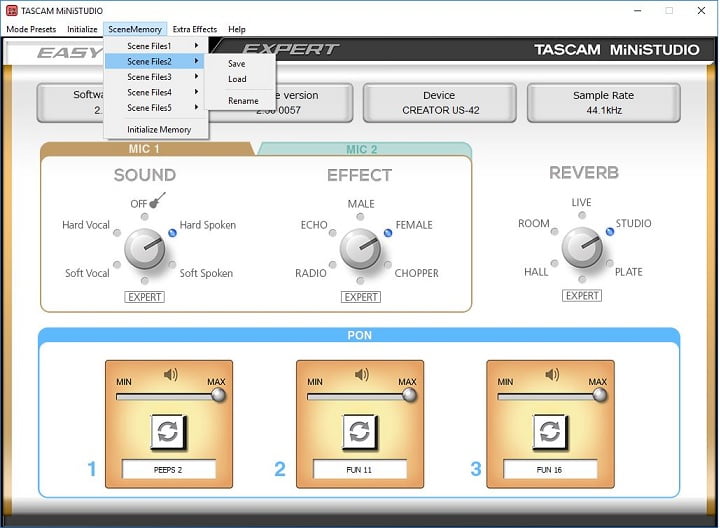Screen dimensions: 720x528
Task: Click the speaker icon on PON pad 3
Action: point(552,375)
